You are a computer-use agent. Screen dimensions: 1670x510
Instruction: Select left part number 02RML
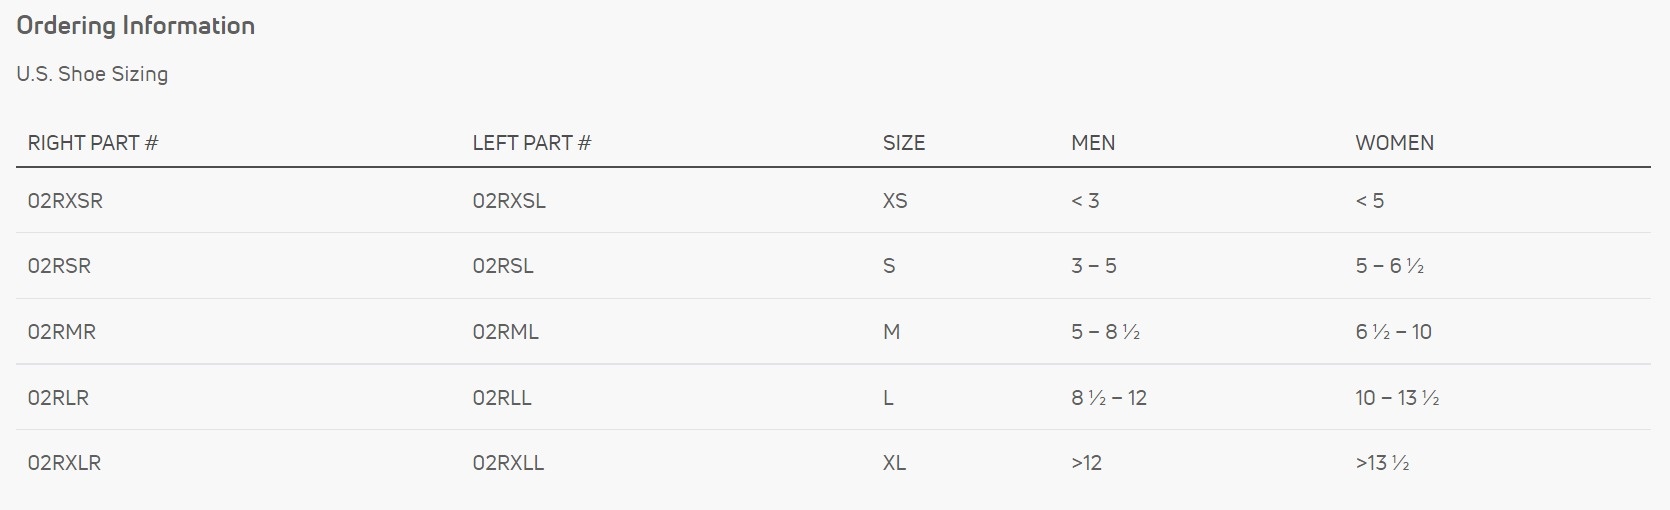[x=505, y=332]
